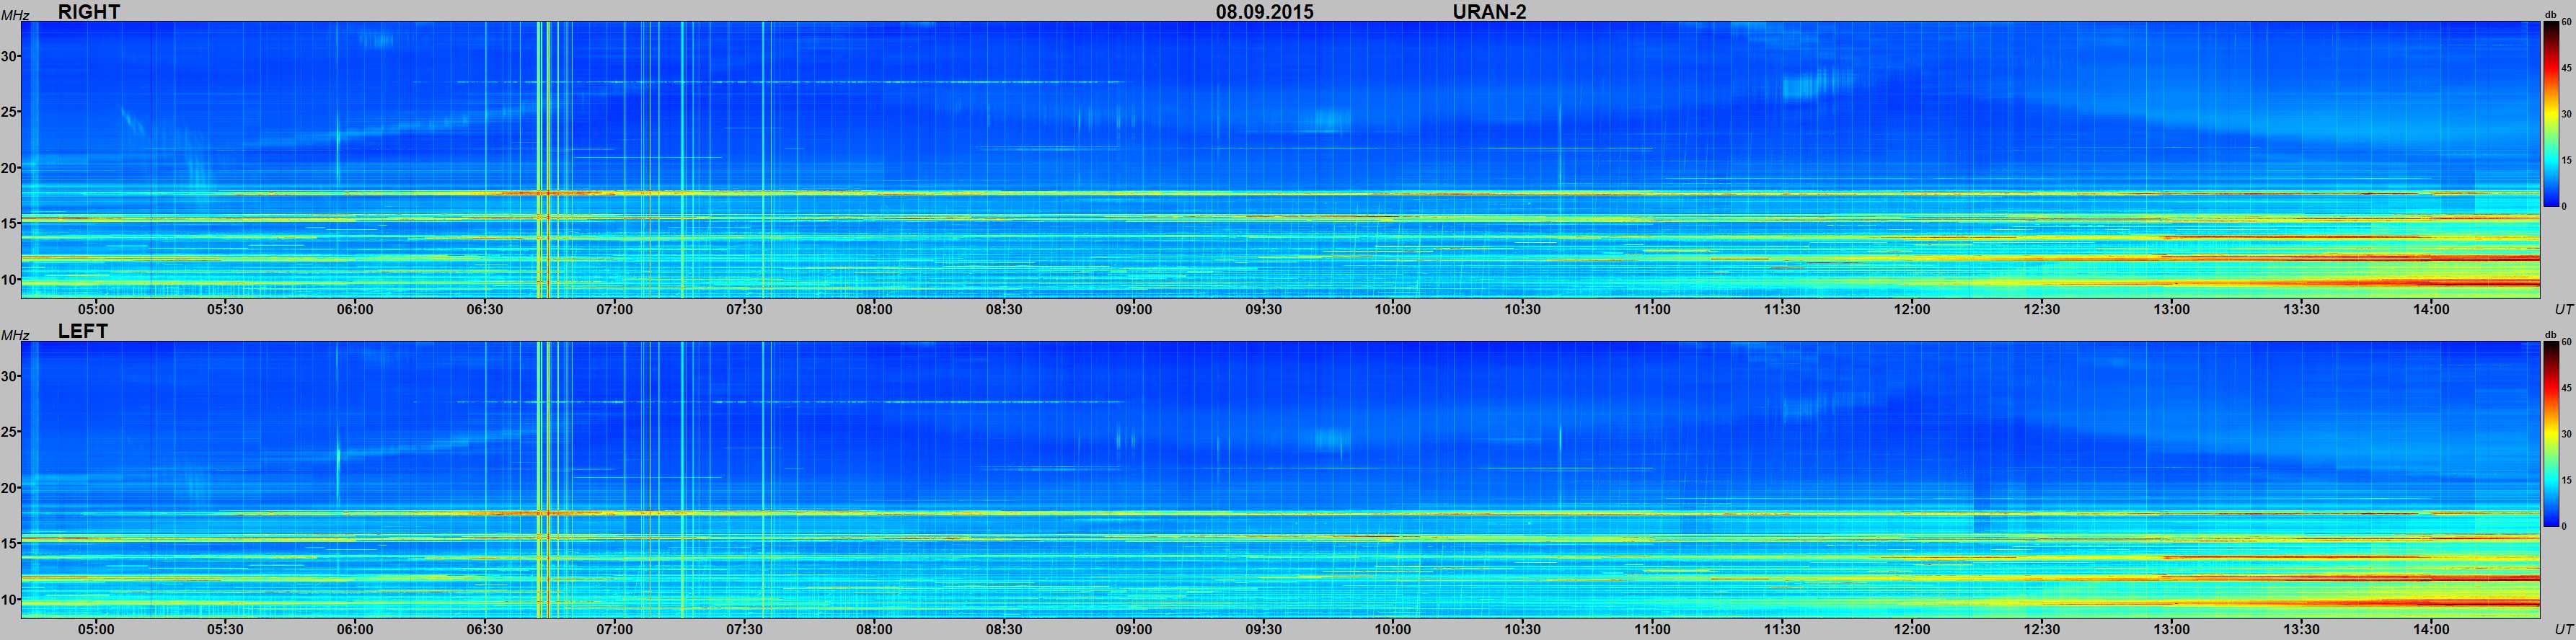Click 13:00 on the RIGHT panel time axis
Viewport: 2576px width, 640px height.
[2172, 309]
